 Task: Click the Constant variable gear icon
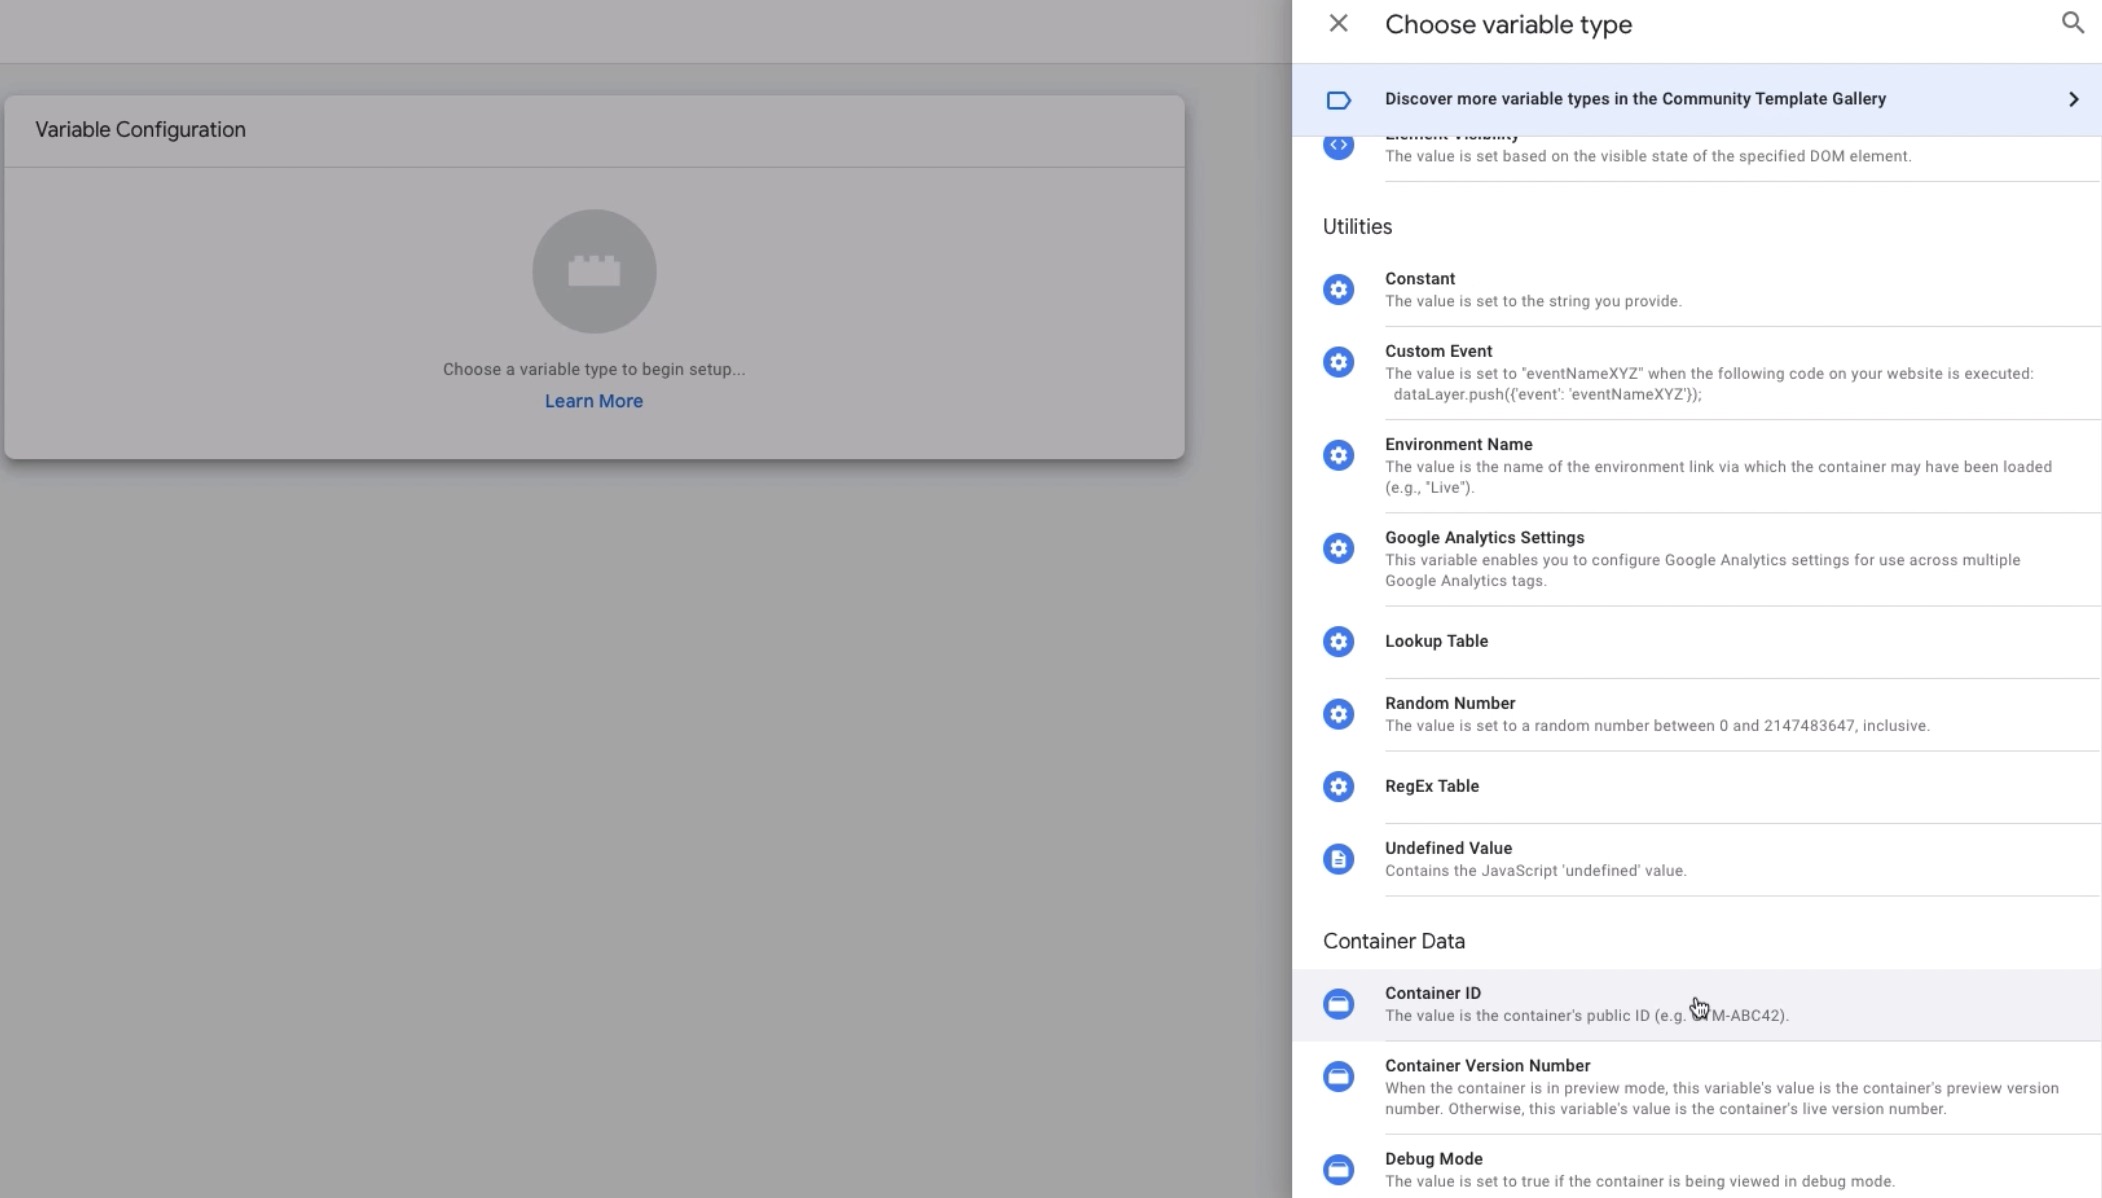pos(1338,290)
